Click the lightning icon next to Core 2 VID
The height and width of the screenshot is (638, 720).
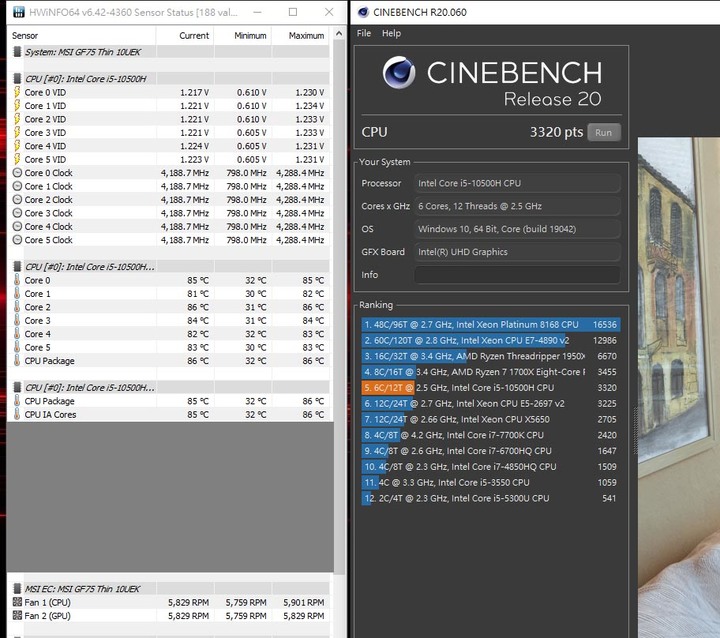tap(17, 119)
